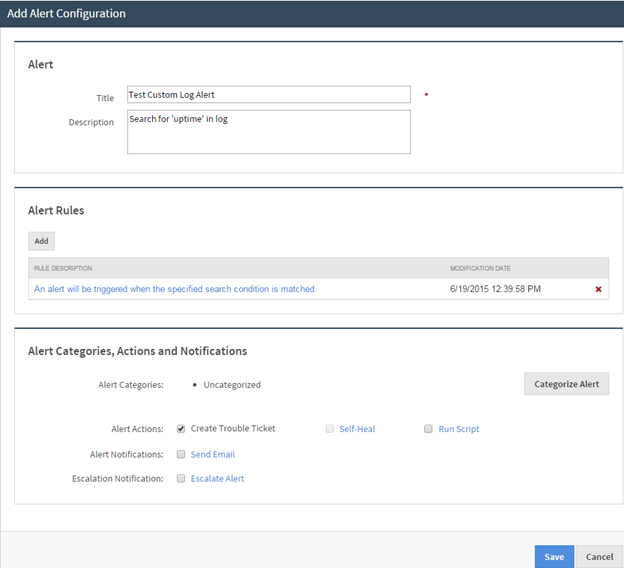Select the Rule Description column header

coord(63,268)
